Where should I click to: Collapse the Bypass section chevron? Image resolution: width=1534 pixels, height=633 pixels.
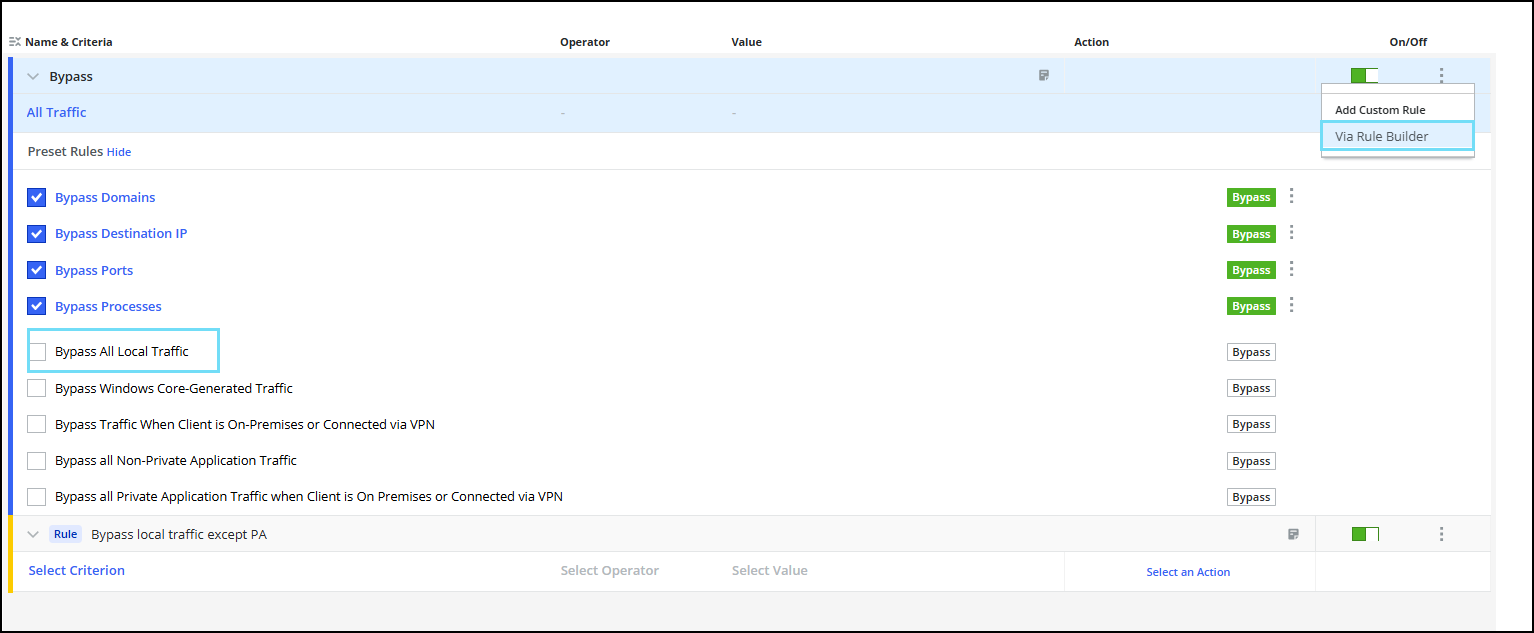click(33, 76)
